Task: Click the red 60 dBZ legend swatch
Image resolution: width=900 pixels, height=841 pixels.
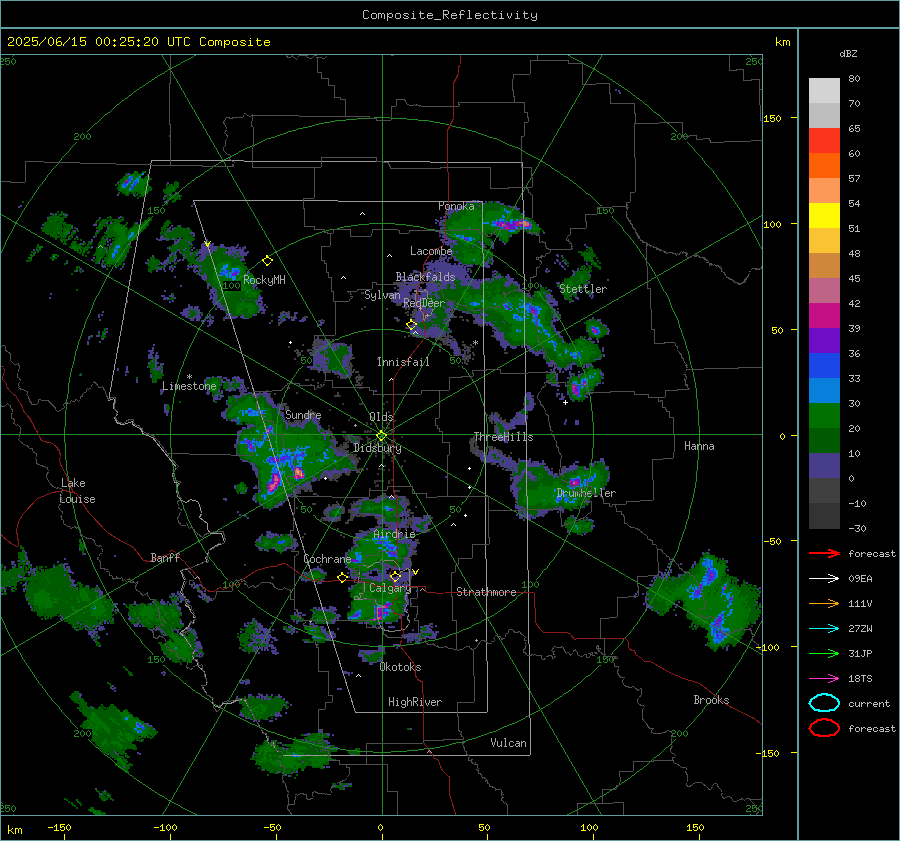Action: pyautogui.click(x=824, y=140)
